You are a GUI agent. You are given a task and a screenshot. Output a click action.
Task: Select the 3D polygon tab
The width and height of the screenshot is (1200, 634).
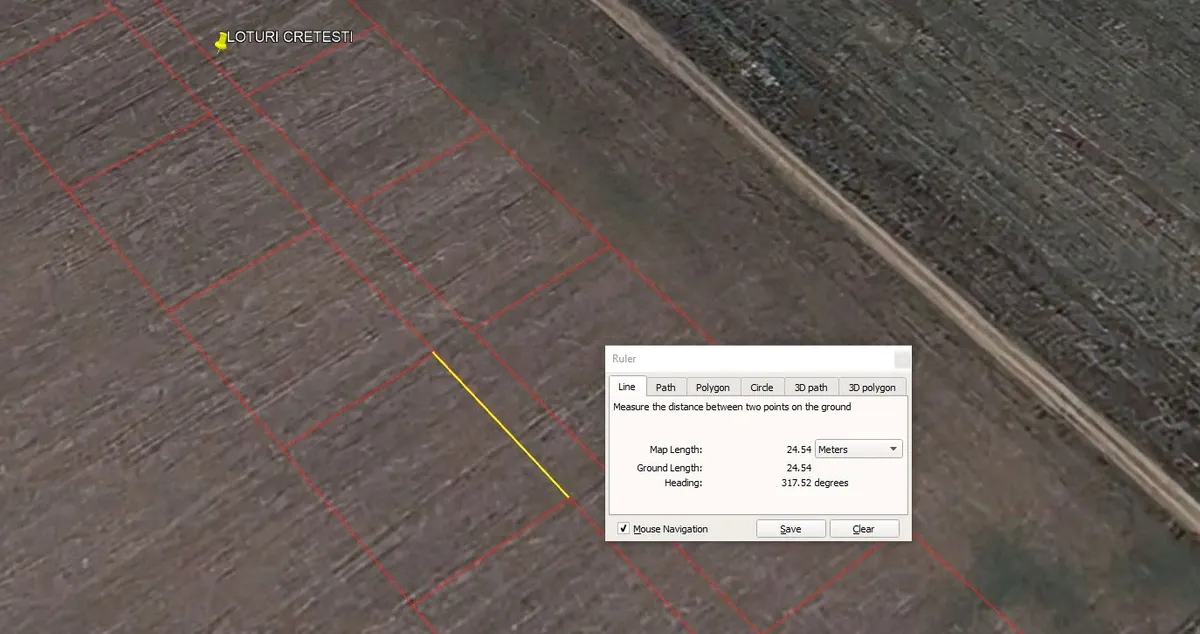point(873,387)
